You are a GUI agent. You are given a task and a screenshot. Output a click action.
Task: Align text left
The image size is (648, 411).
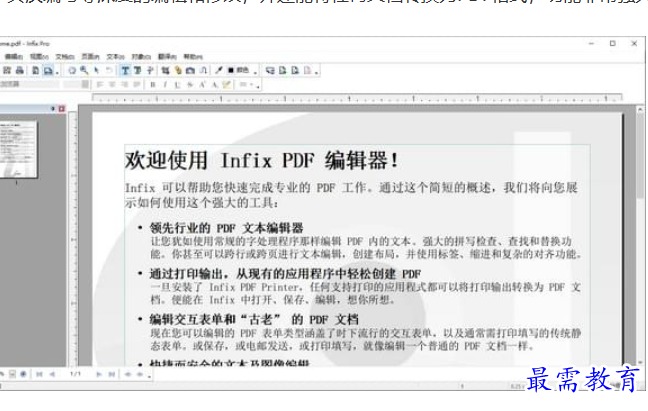tap(100, 85)
